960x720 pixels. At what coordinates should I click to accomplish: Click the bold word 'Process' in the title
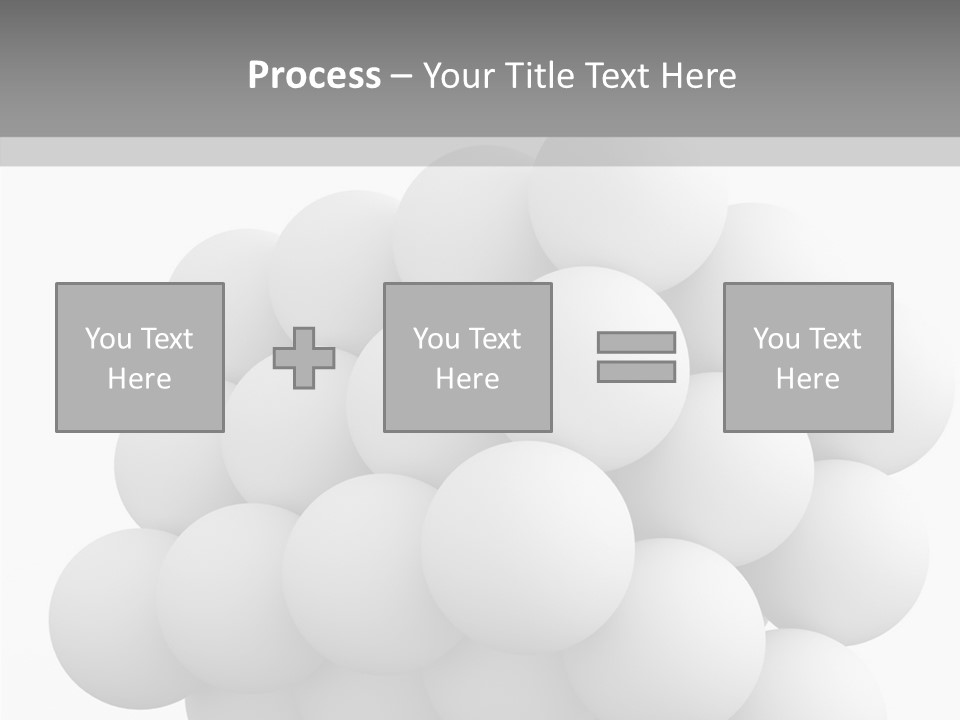click(x=314, y=75)
